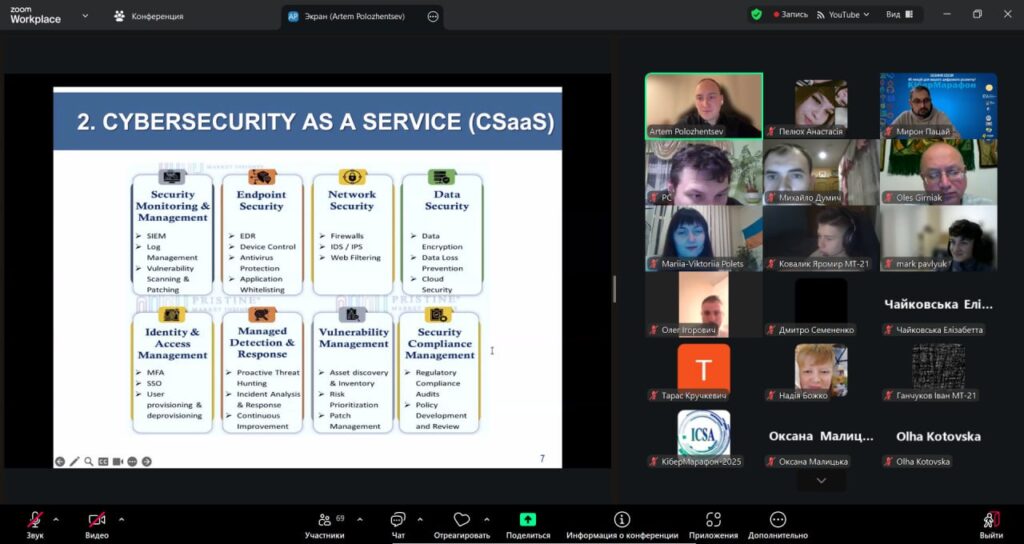Select the Экран (Artem Polozhentsev) tab
Image resolution: width=1024 pixels, height=544 pixels.
tap(355, 16)
